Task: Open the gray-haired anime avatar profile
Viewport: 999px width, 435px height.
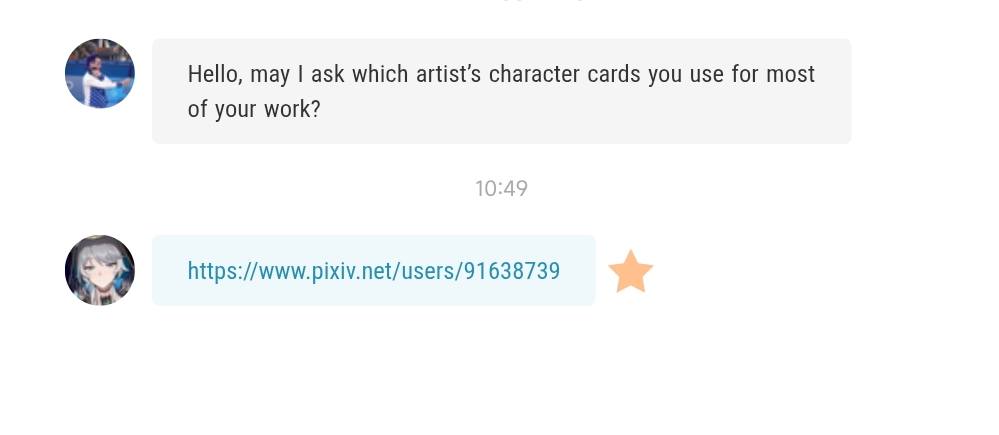Action: pos(100,270)
